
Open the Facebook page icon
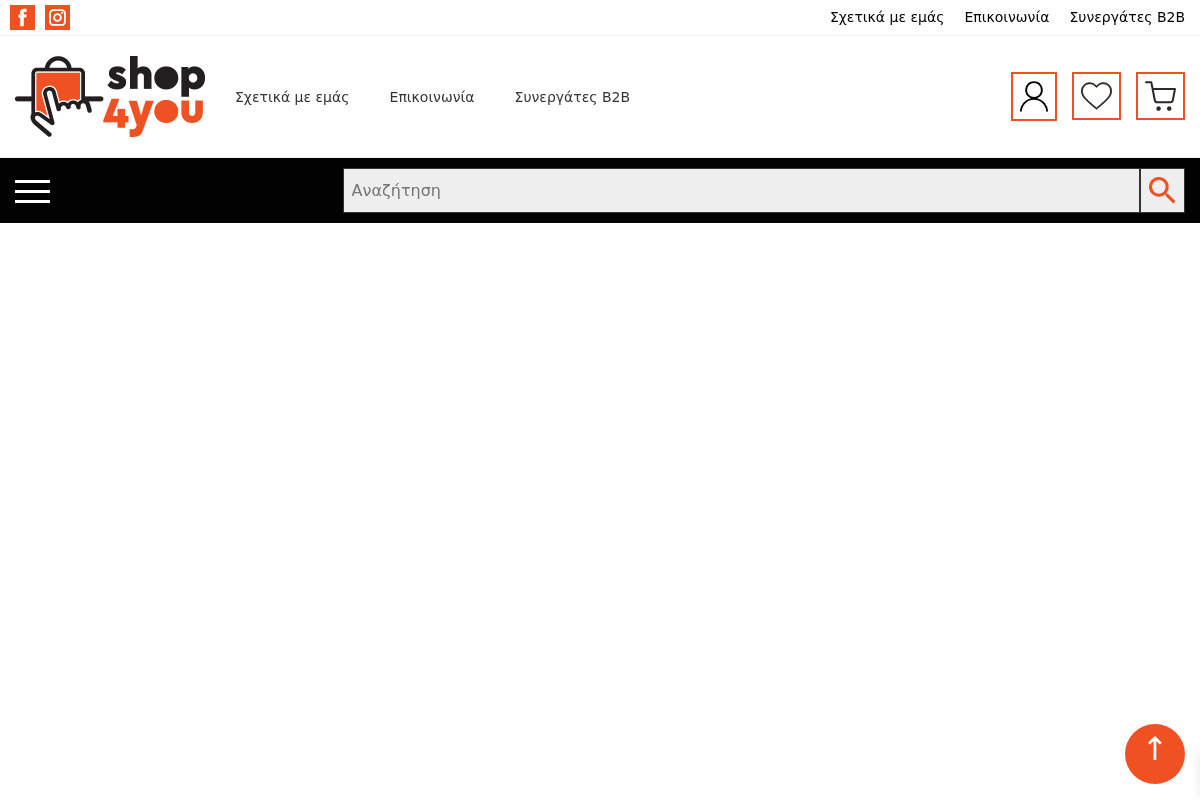coord(22,17)
